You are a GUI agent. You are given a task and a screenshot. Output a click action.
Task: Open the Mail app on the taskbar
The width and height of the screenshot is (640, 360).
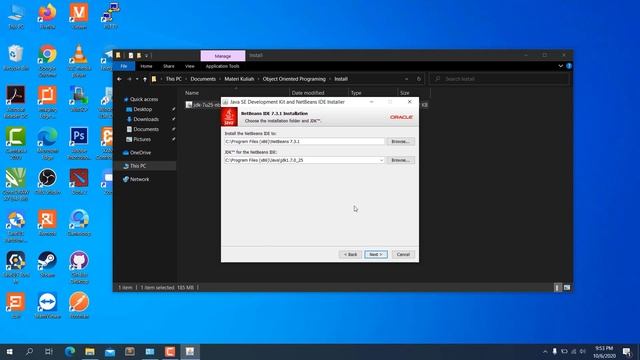(x=110, y=351)
